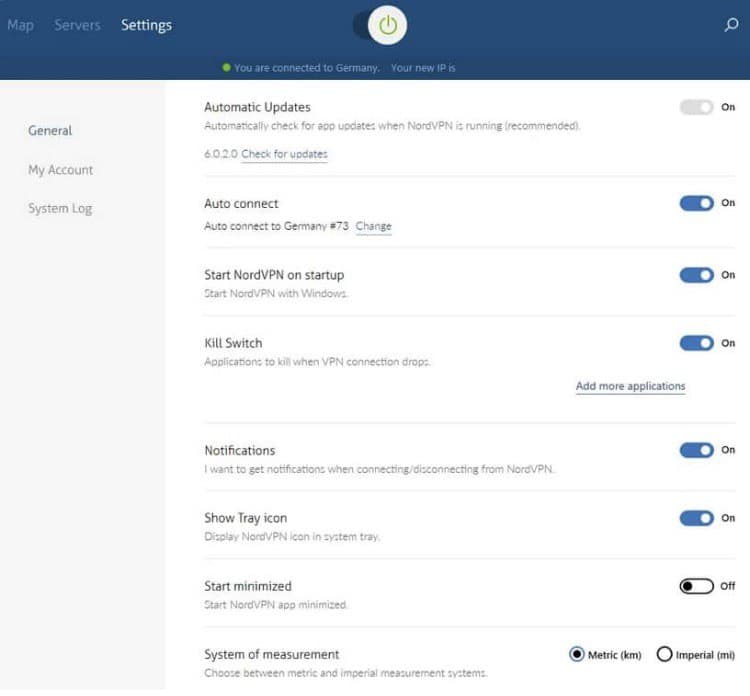Click Add more applications link
Screen dimensions: 750x696
click(630, 386)
